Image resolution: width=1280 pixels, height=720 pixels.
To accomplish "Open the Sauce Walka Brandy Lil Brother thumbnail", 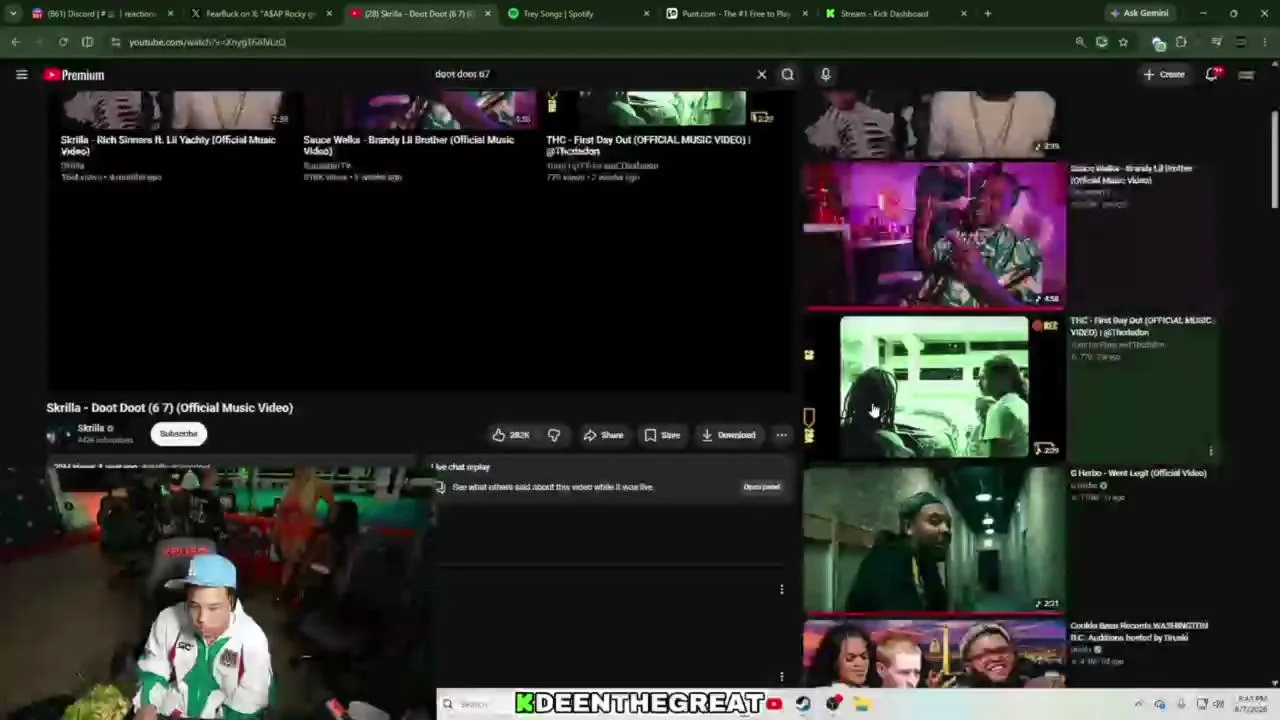I will click(x=934, y=236).
